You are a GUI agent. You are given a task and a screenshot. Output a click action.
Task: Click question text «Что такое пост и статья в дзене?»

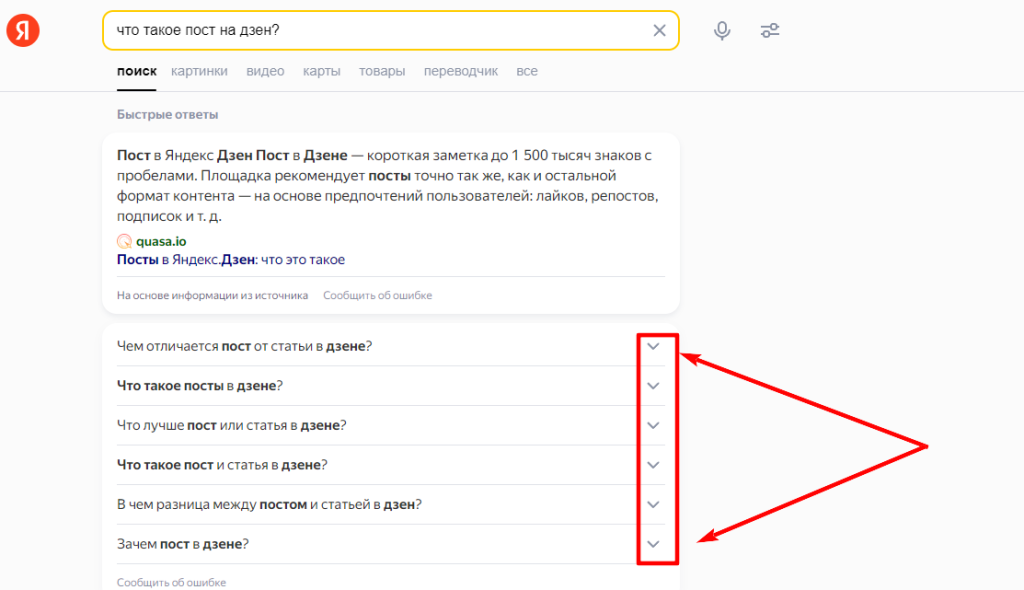pyautogui.click(x=222, y=465)
